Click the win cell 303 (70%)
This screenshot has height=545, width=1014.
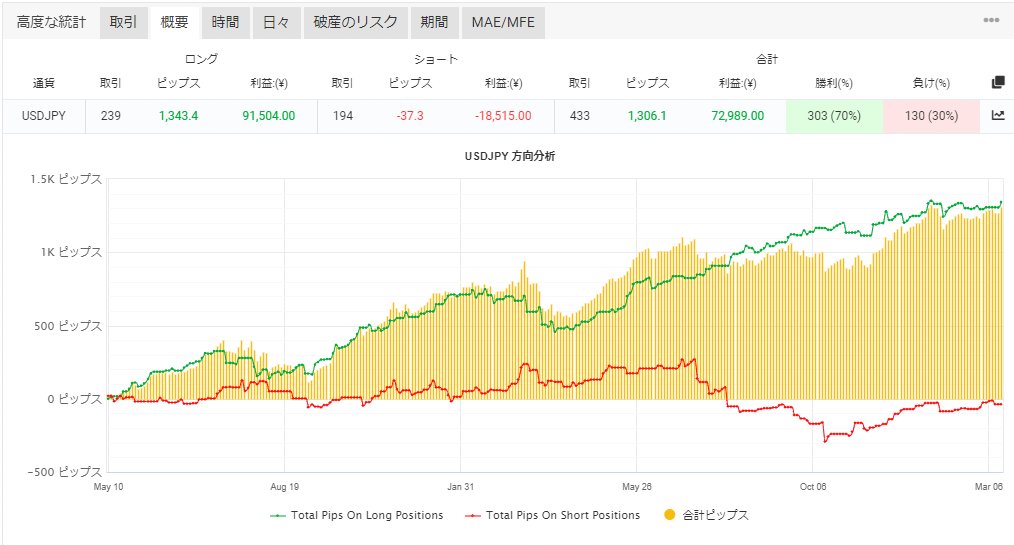pos(834,116)
